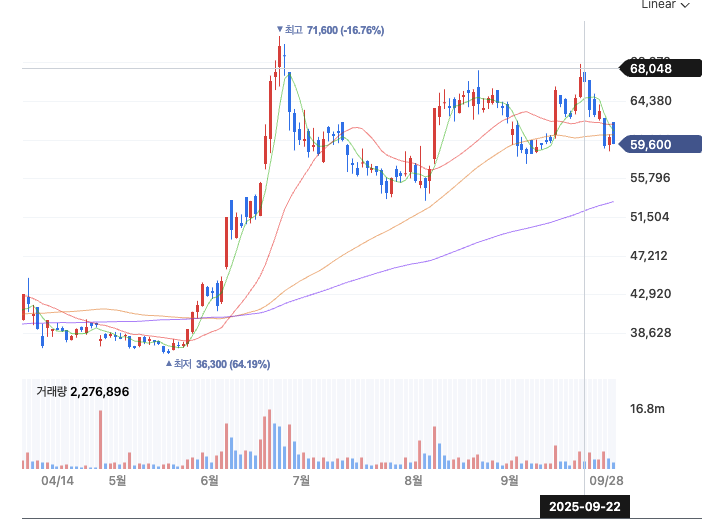The width and height of the screenshot is (718, 530).
Task: Click the 최고 71,600 high price marker
Action: 330,31
